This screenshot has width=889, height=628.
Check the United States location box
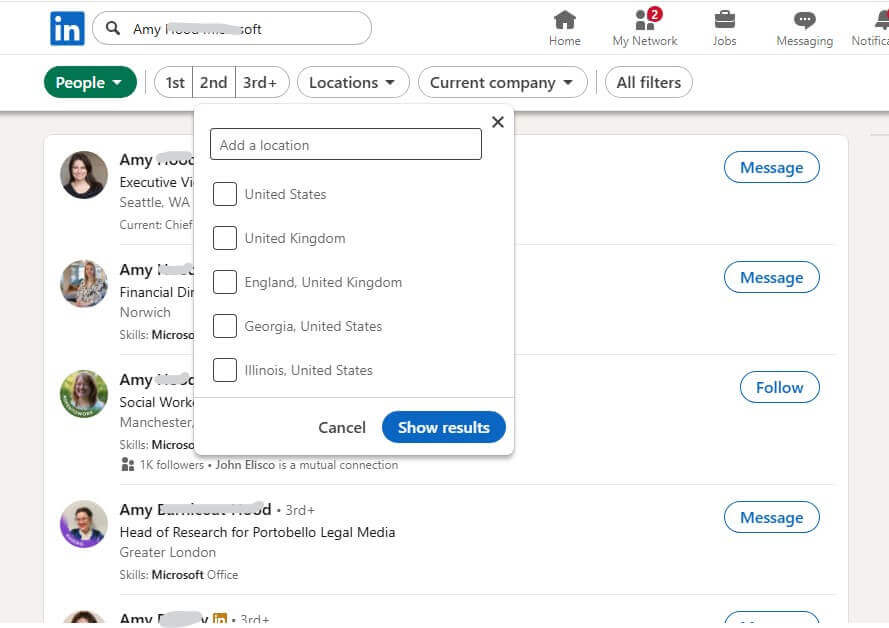click(x=225, y=194)
